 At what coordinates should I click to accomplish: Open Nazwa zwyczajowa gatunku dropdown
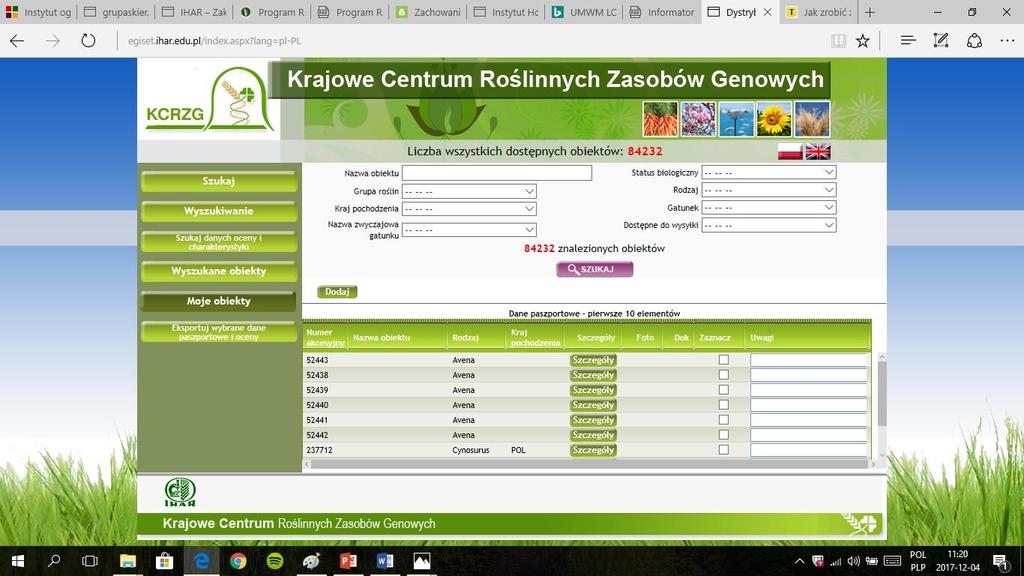469,230
